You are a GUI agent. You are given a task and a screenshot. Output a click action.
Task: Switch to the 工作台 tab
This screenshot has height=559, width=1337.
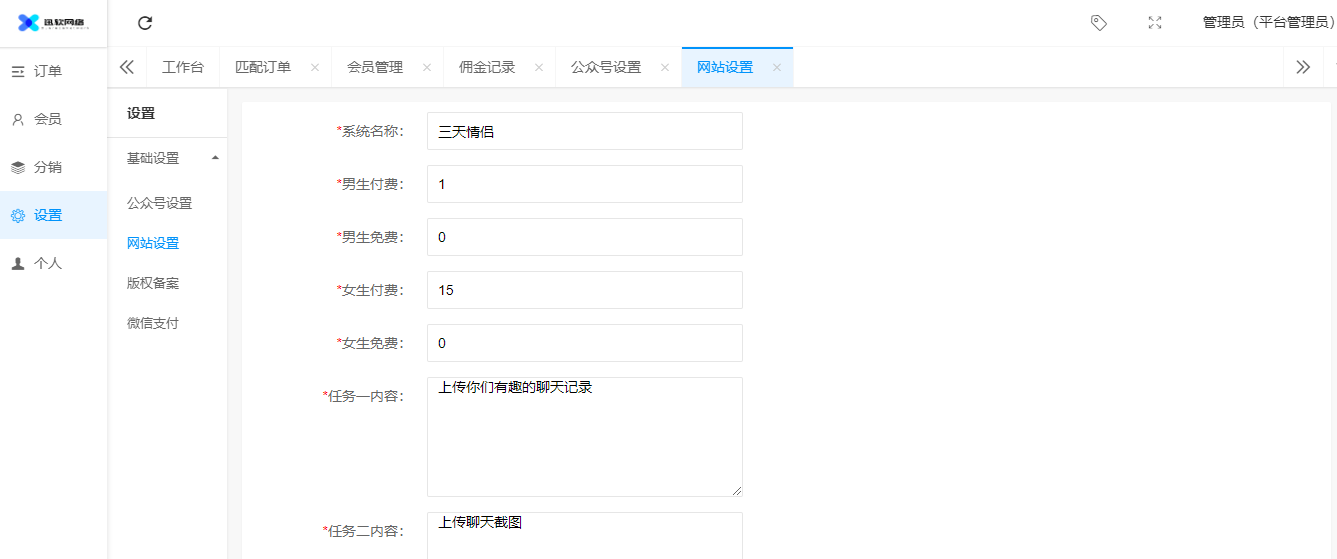183,68
